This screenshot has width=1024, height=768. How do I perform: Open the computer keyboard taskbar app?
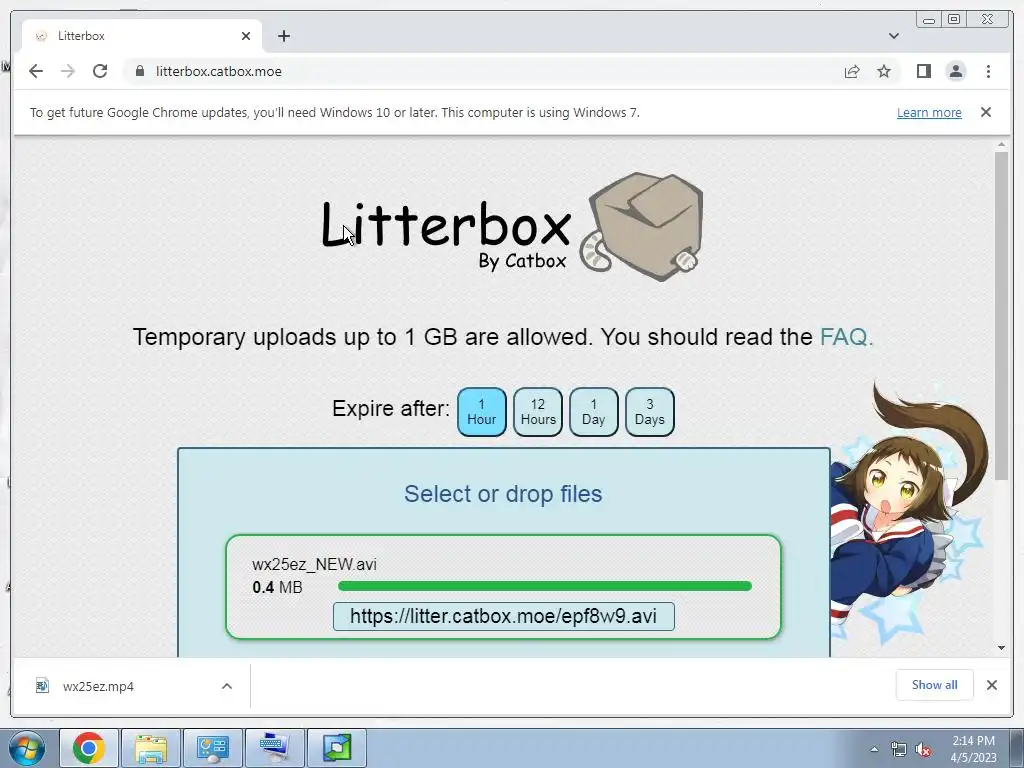pyautogui.click(x=274, y=748)
